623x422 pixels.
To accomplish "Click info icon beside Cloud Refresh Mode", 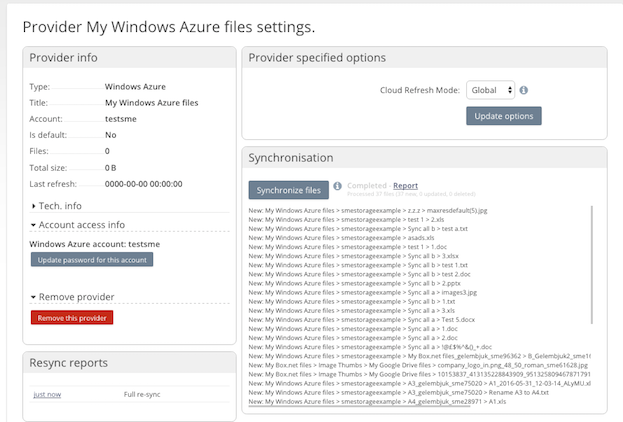I will 524,90.
